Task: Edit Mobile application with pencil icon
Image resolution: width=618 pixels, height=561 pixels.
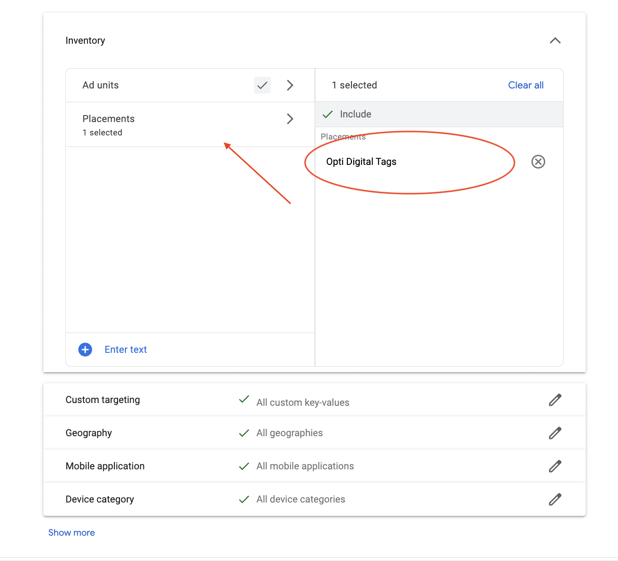Action: pyautogui.click(x=555, y=466)
